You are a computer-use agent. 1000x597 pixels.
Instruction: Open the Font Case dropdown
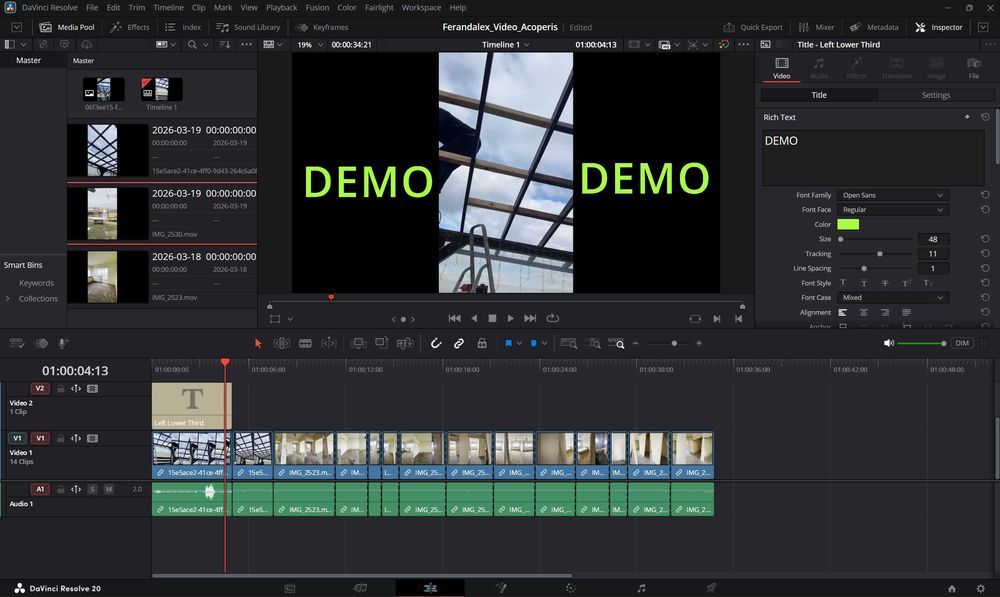pyautogui.click(x=892, y=298)
